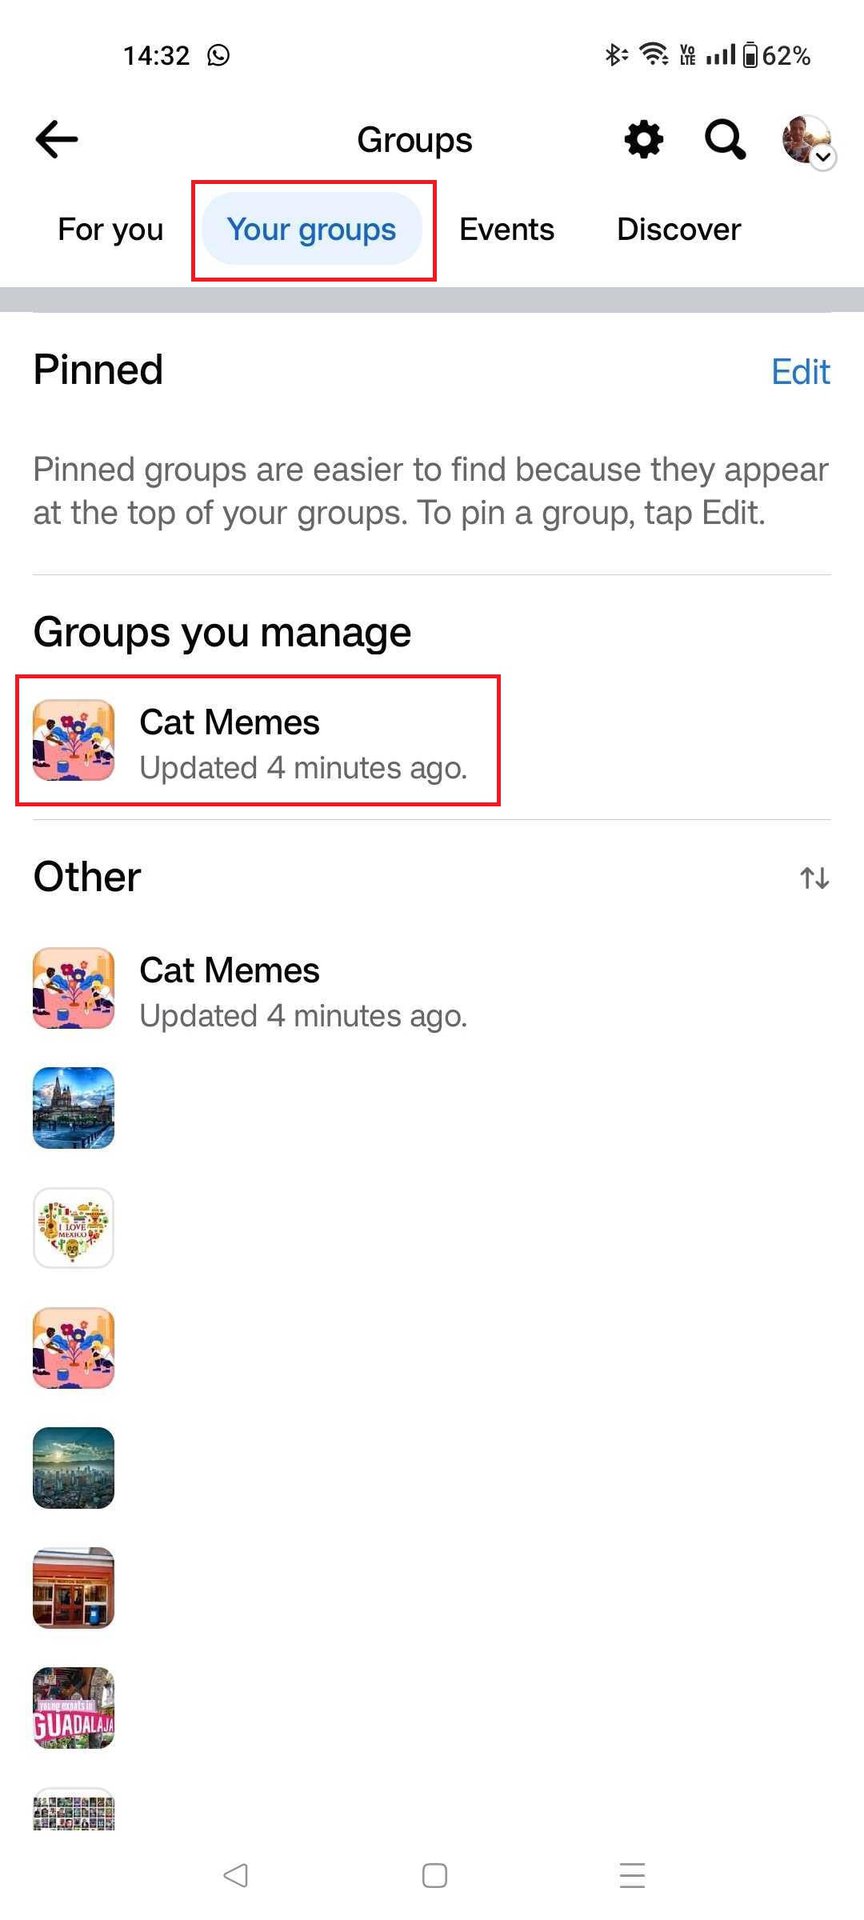Viewport: 864px width, 1920px height.
Task: Open the storefront photo group thumbnail
Action: click(74, 1588)
